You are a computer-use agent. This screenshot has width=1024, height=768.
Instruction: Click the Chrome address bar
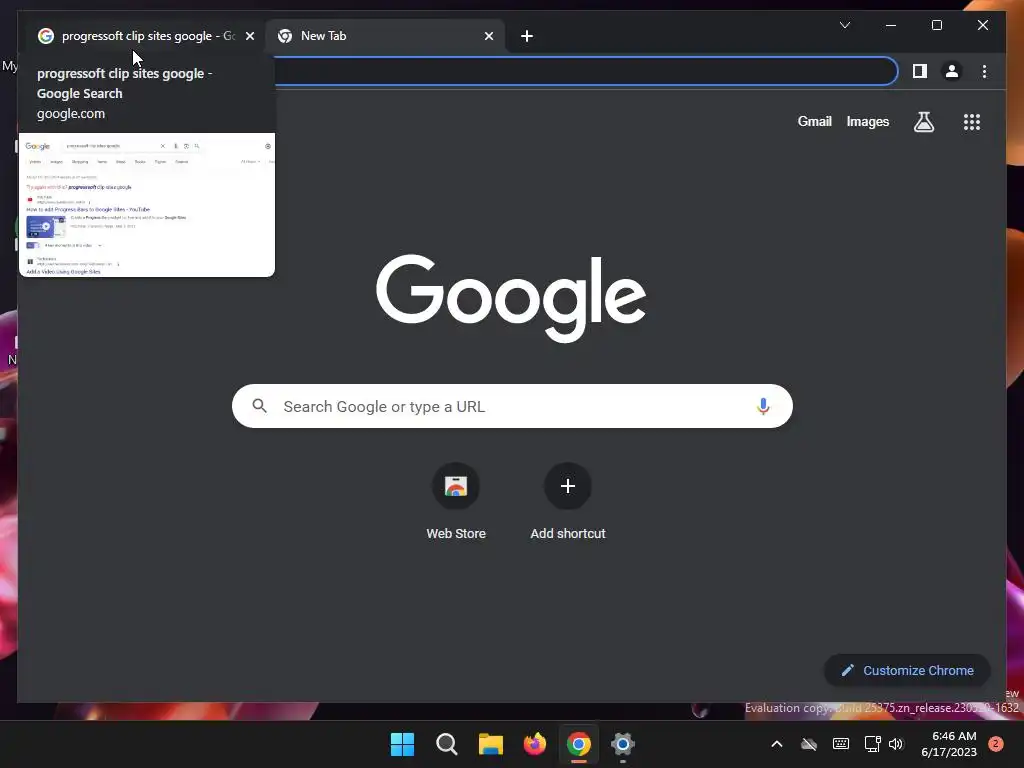pyautogui.click(x=584, y=71)
